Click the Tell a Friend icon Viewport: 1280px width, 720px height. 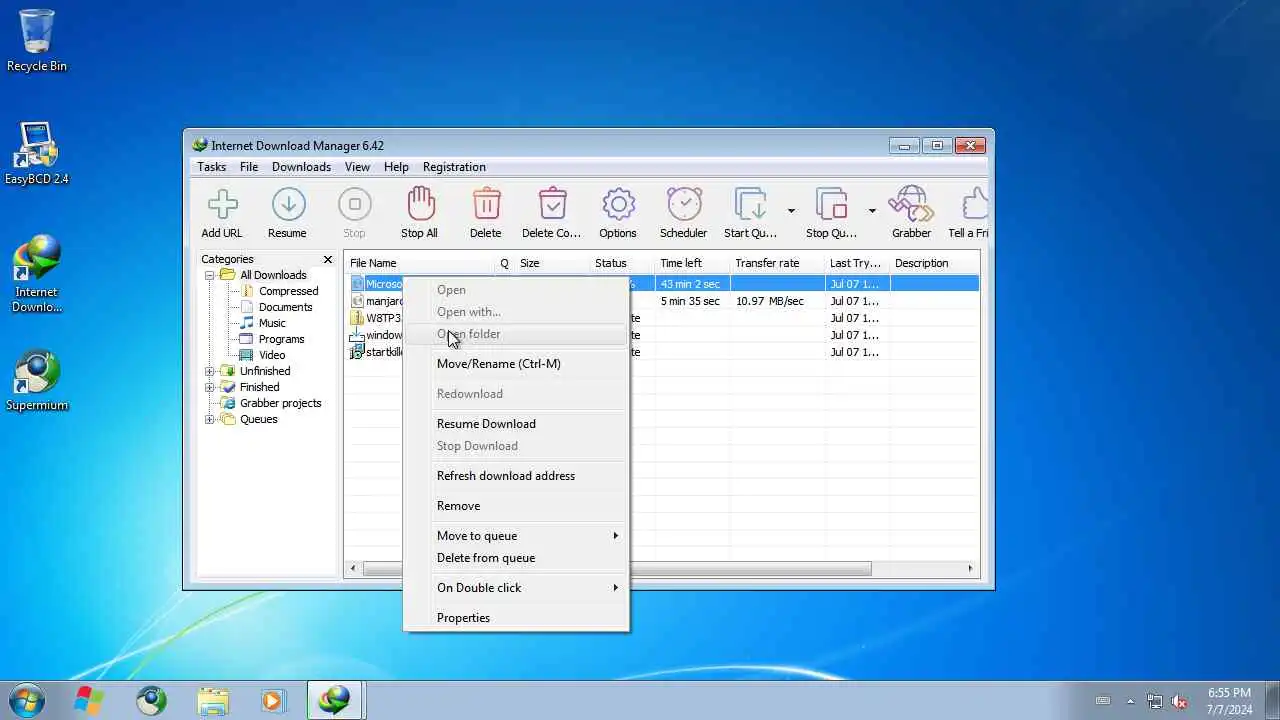pyautogui.click(x=975, y=205)
